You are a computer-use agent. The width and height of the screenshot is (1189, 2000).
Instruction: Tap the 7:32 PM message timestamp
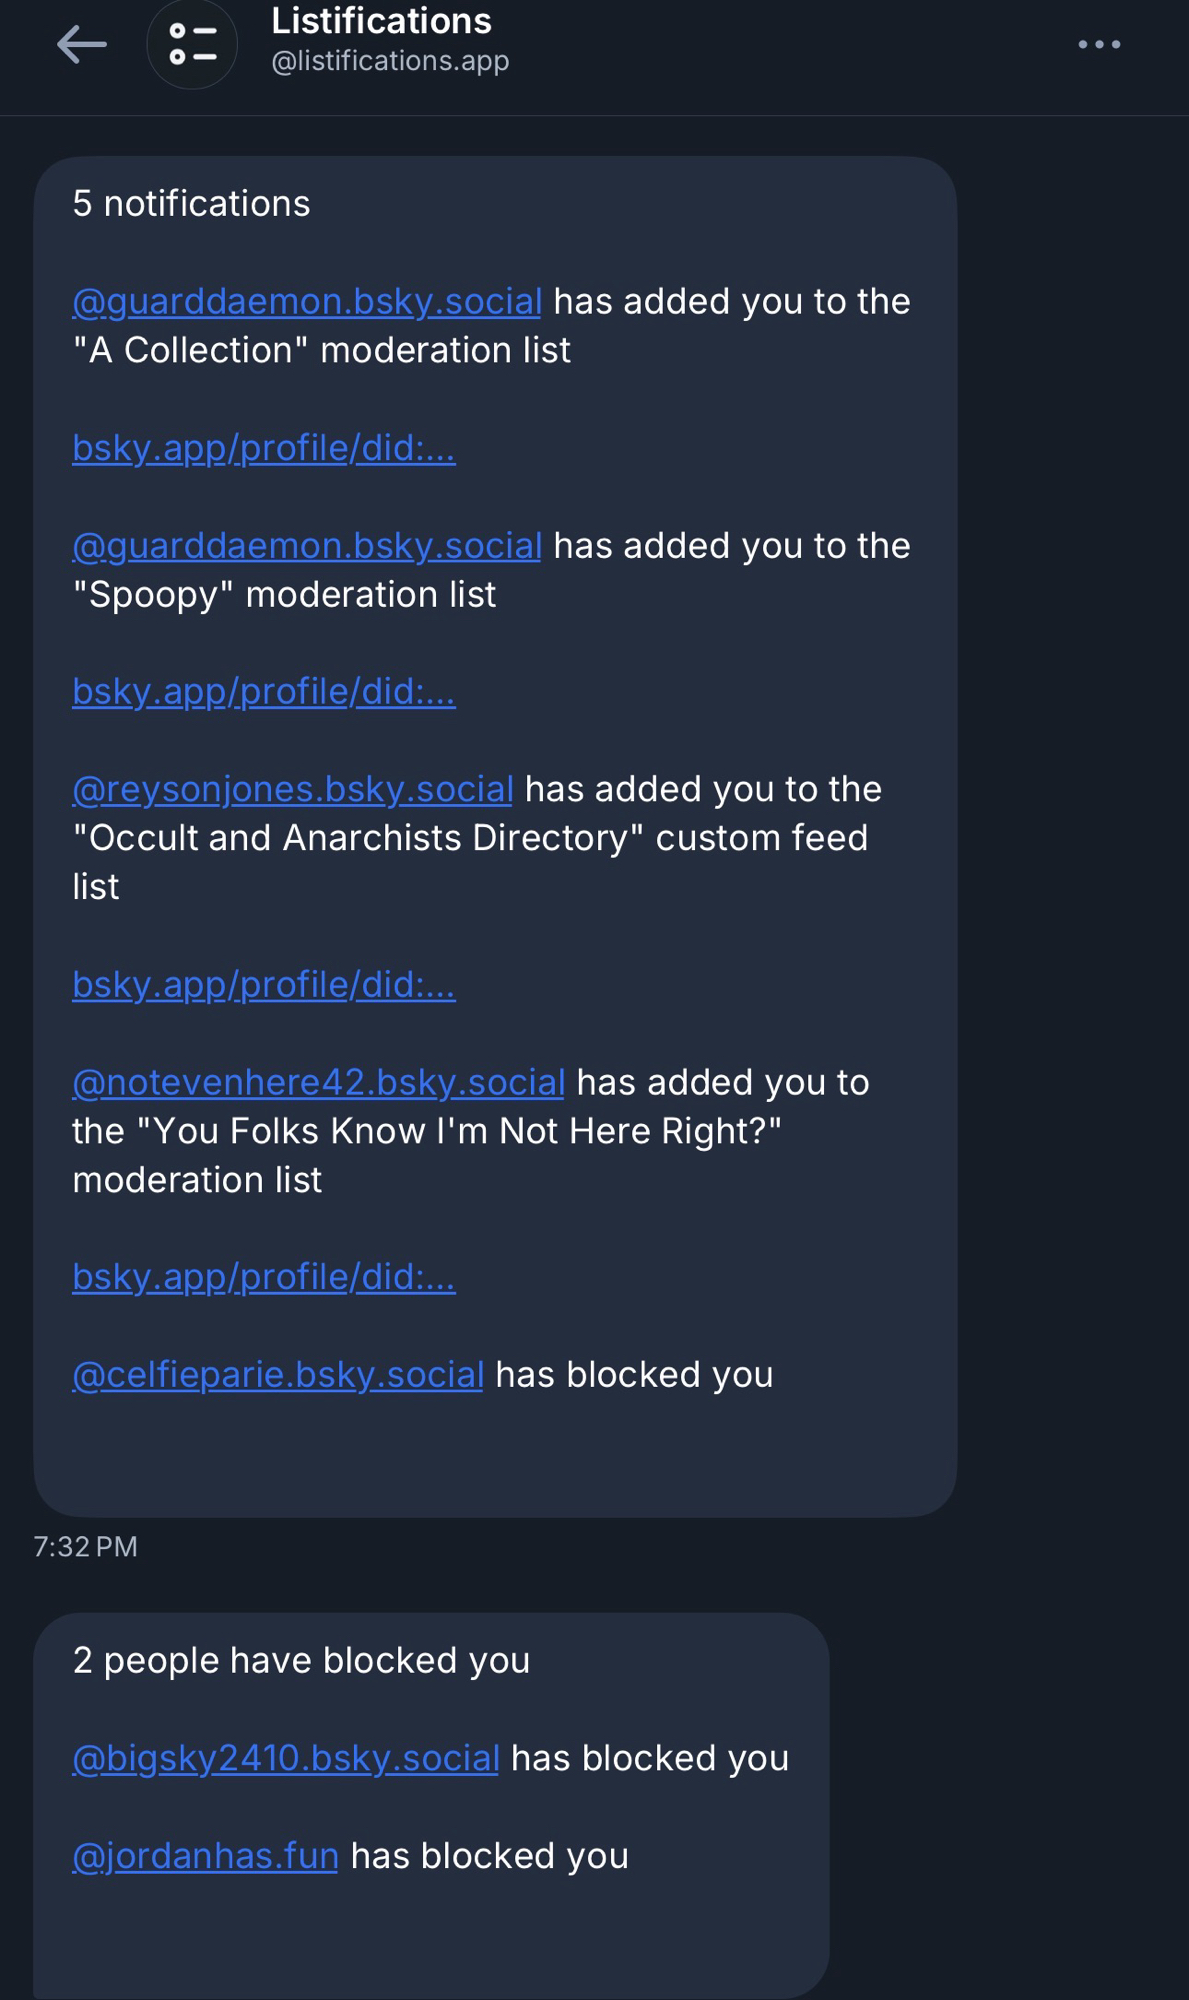[x=86, y=1547]
